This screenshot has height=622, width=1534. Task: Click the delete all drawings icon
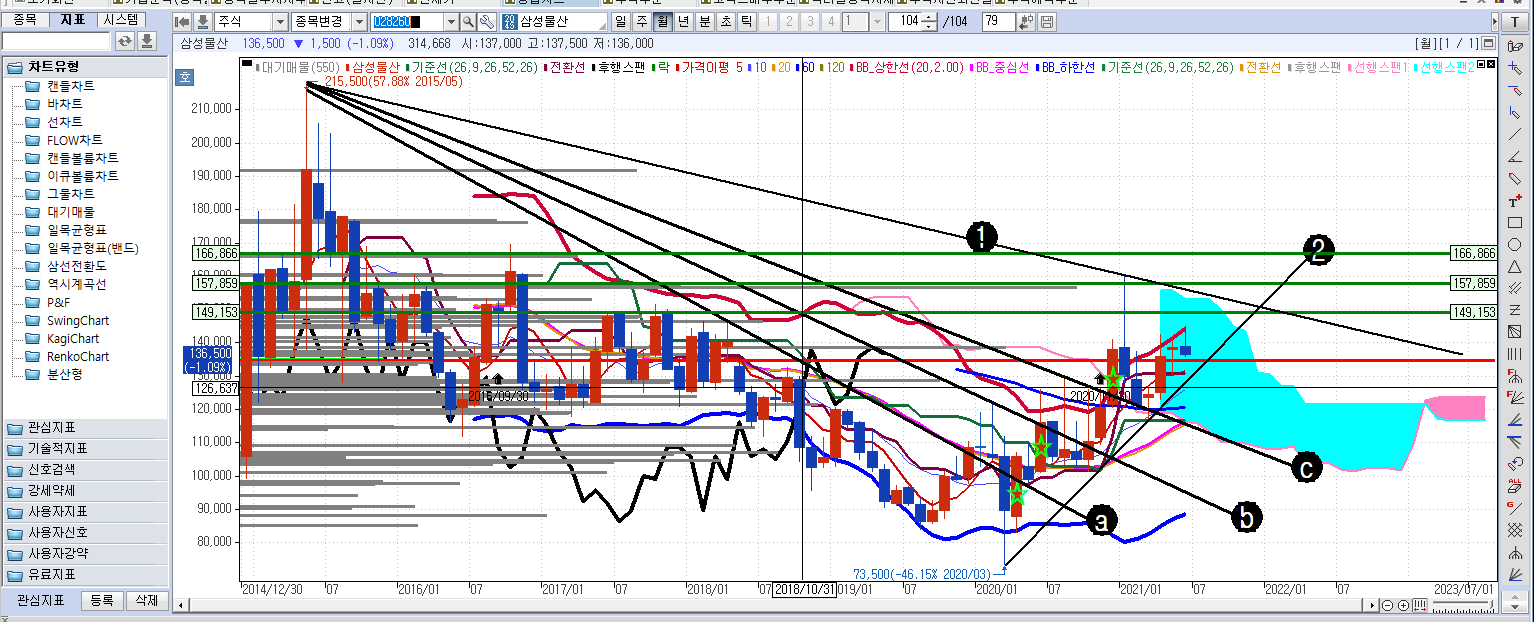(x=1515, y=486)
